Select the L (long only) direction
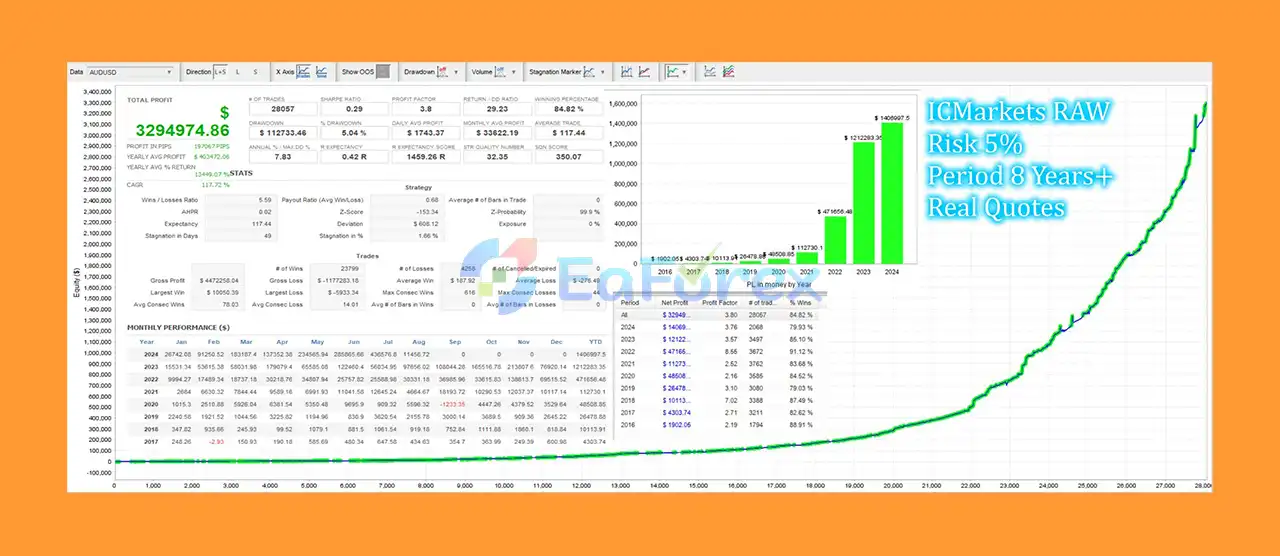This screenshot has height=556, width=1280. [x=237, y=72]
